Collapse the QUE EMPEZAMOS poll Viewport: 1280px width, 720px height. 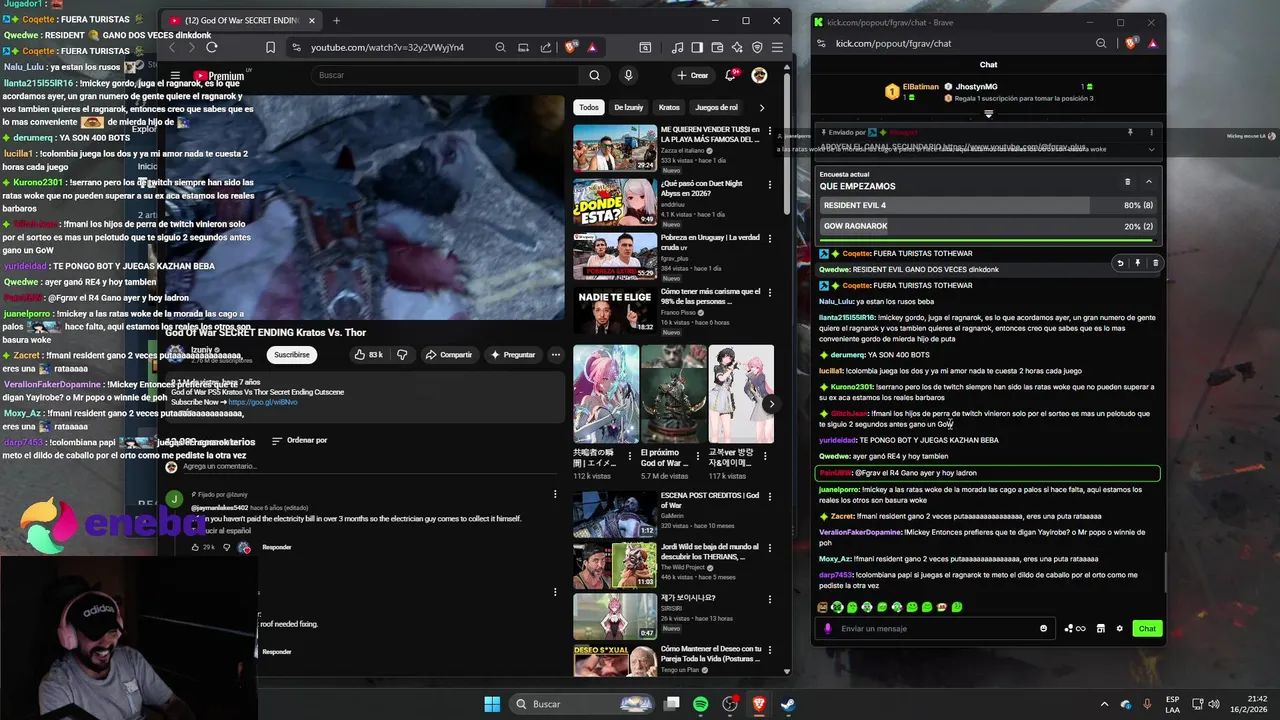[x=1148, y=182]
